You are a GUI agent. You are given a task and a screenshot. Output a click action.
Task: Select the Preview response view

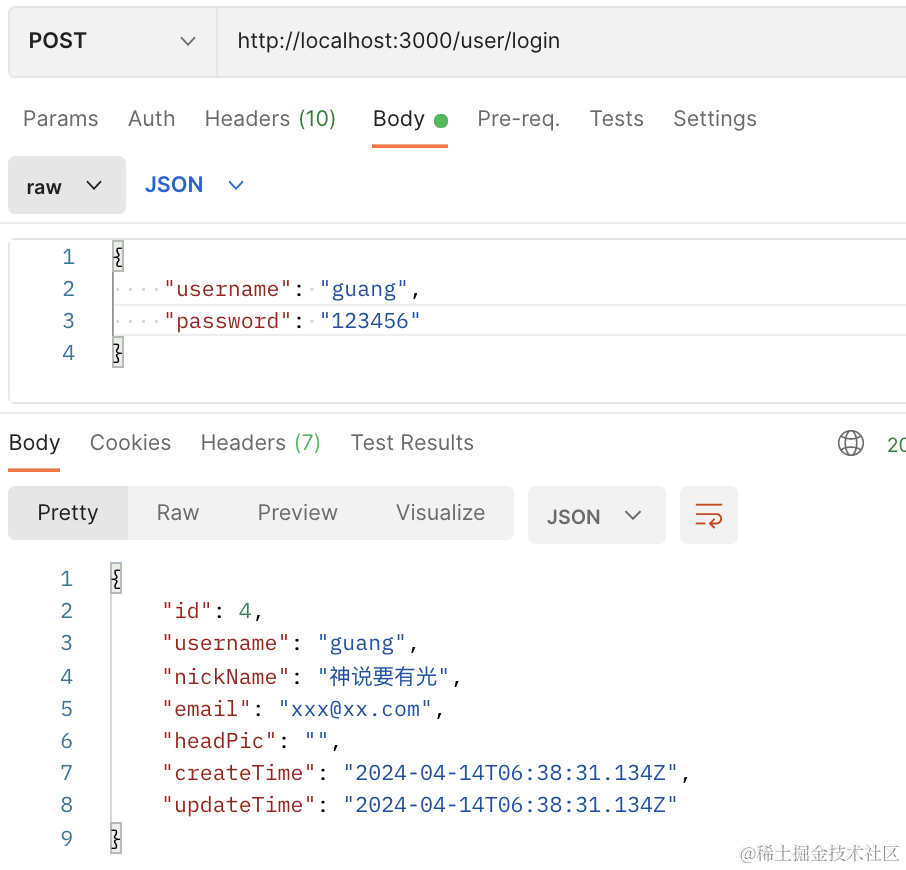pyautogui.click(x=297, y=513)
